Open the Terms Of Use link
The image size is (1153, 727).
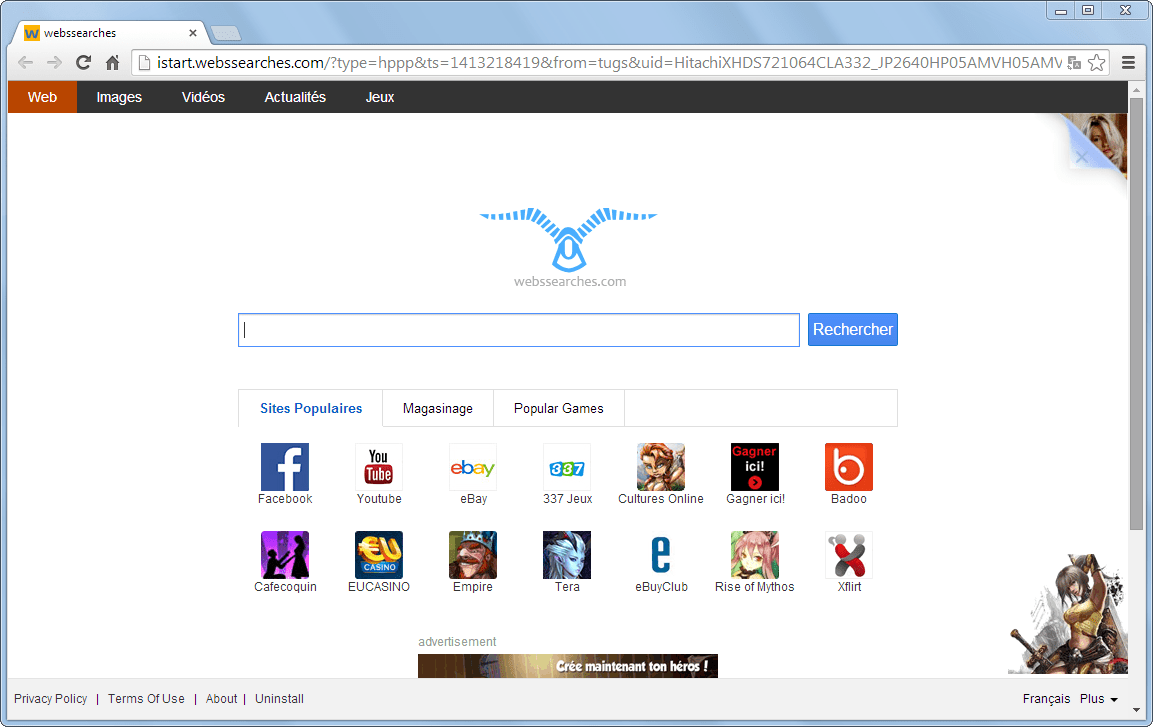point(146,698)
